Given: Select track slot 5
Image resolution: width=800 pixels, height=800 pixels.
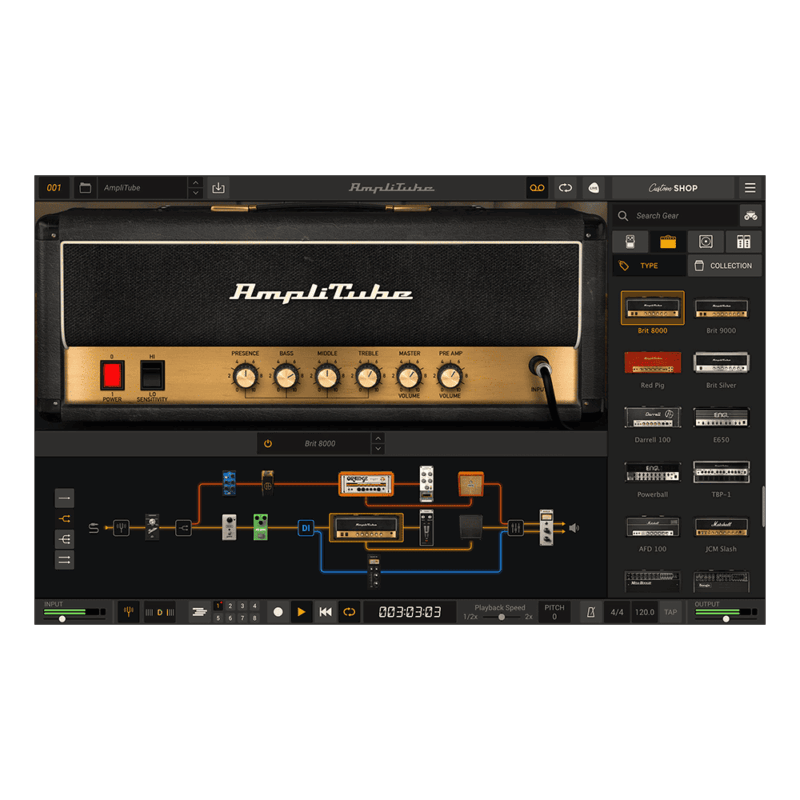Looking at the screenshot, I should (218, 618).
